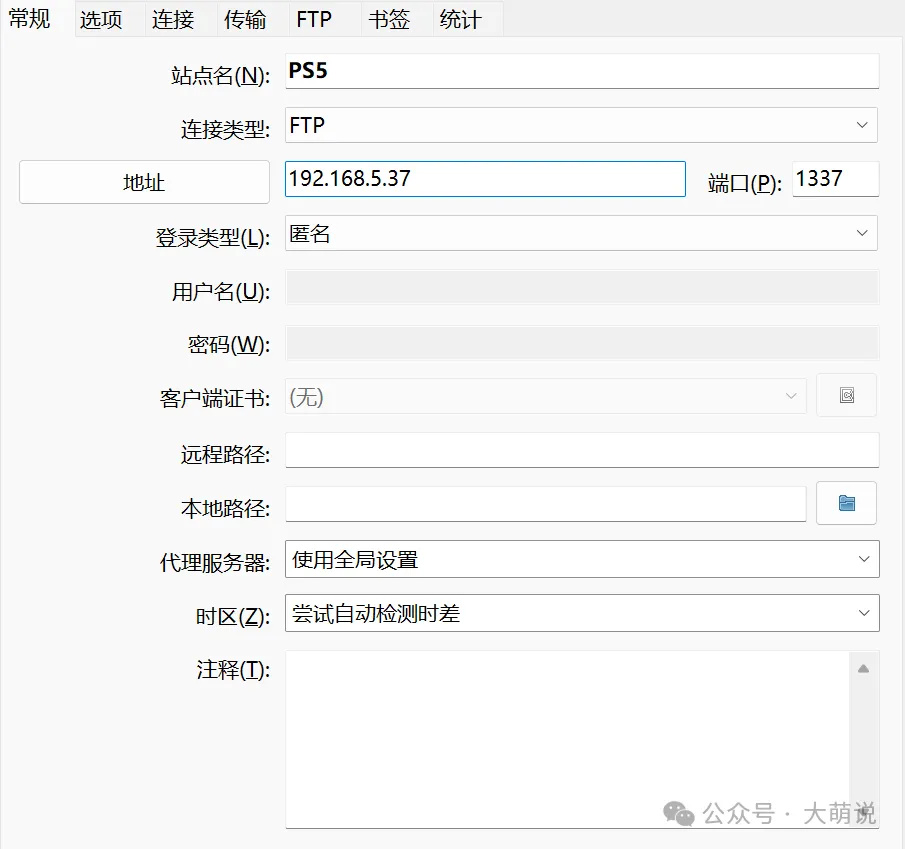The image size is (905, 849).
Task: Click the address field with 192.168.5.37
Action: [485, 179]
